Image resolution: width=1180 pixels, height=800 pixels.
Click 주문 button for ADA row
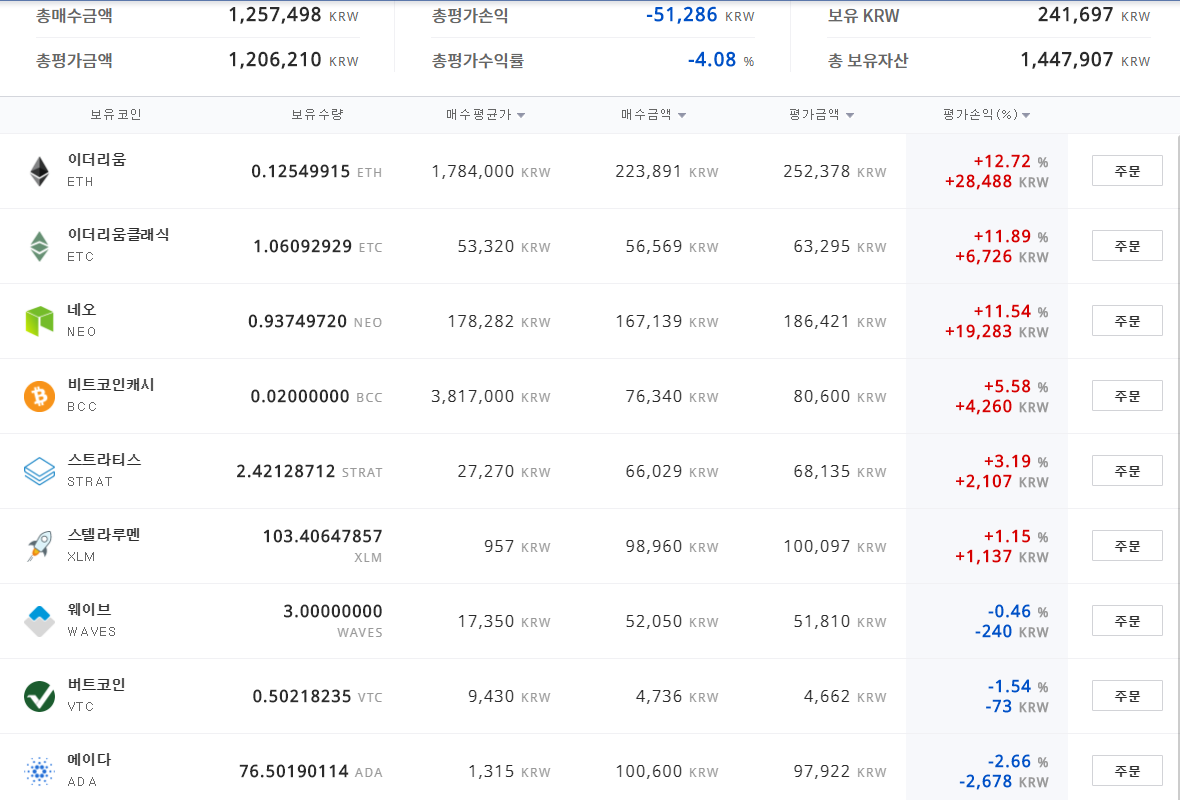pos(1127,771)
